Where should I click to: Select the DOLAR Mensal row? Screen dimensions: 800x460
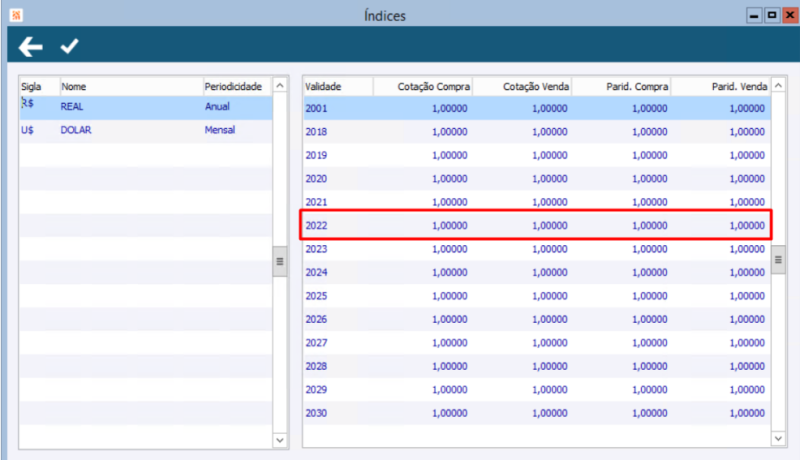146,131
